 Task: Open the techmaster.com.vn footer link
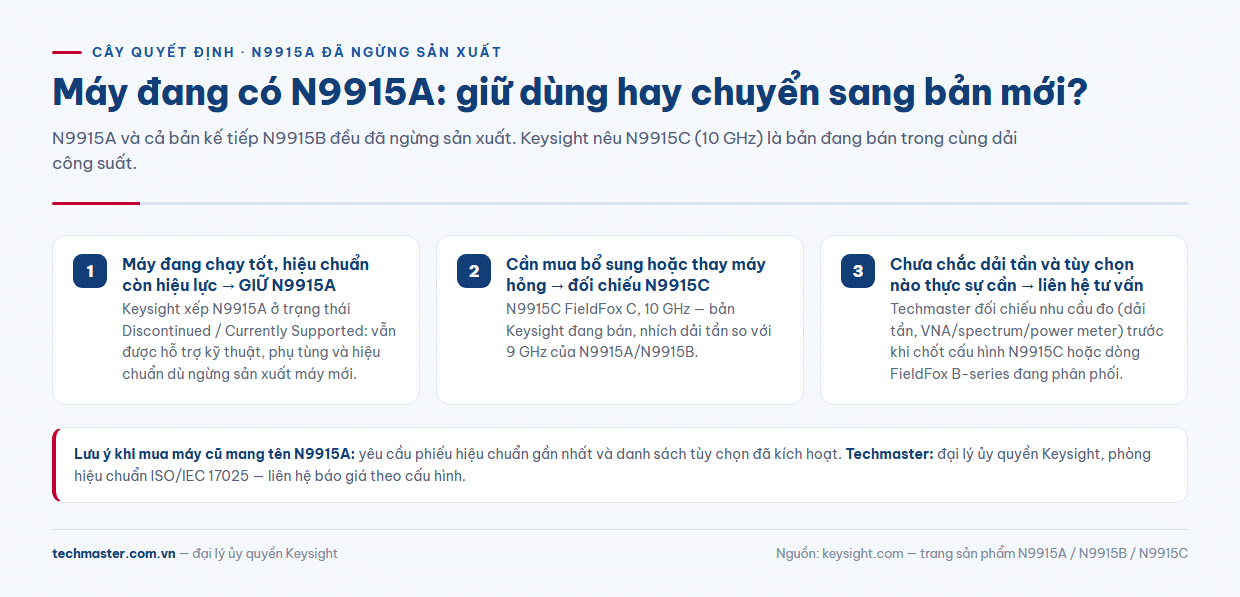(114, 553)
